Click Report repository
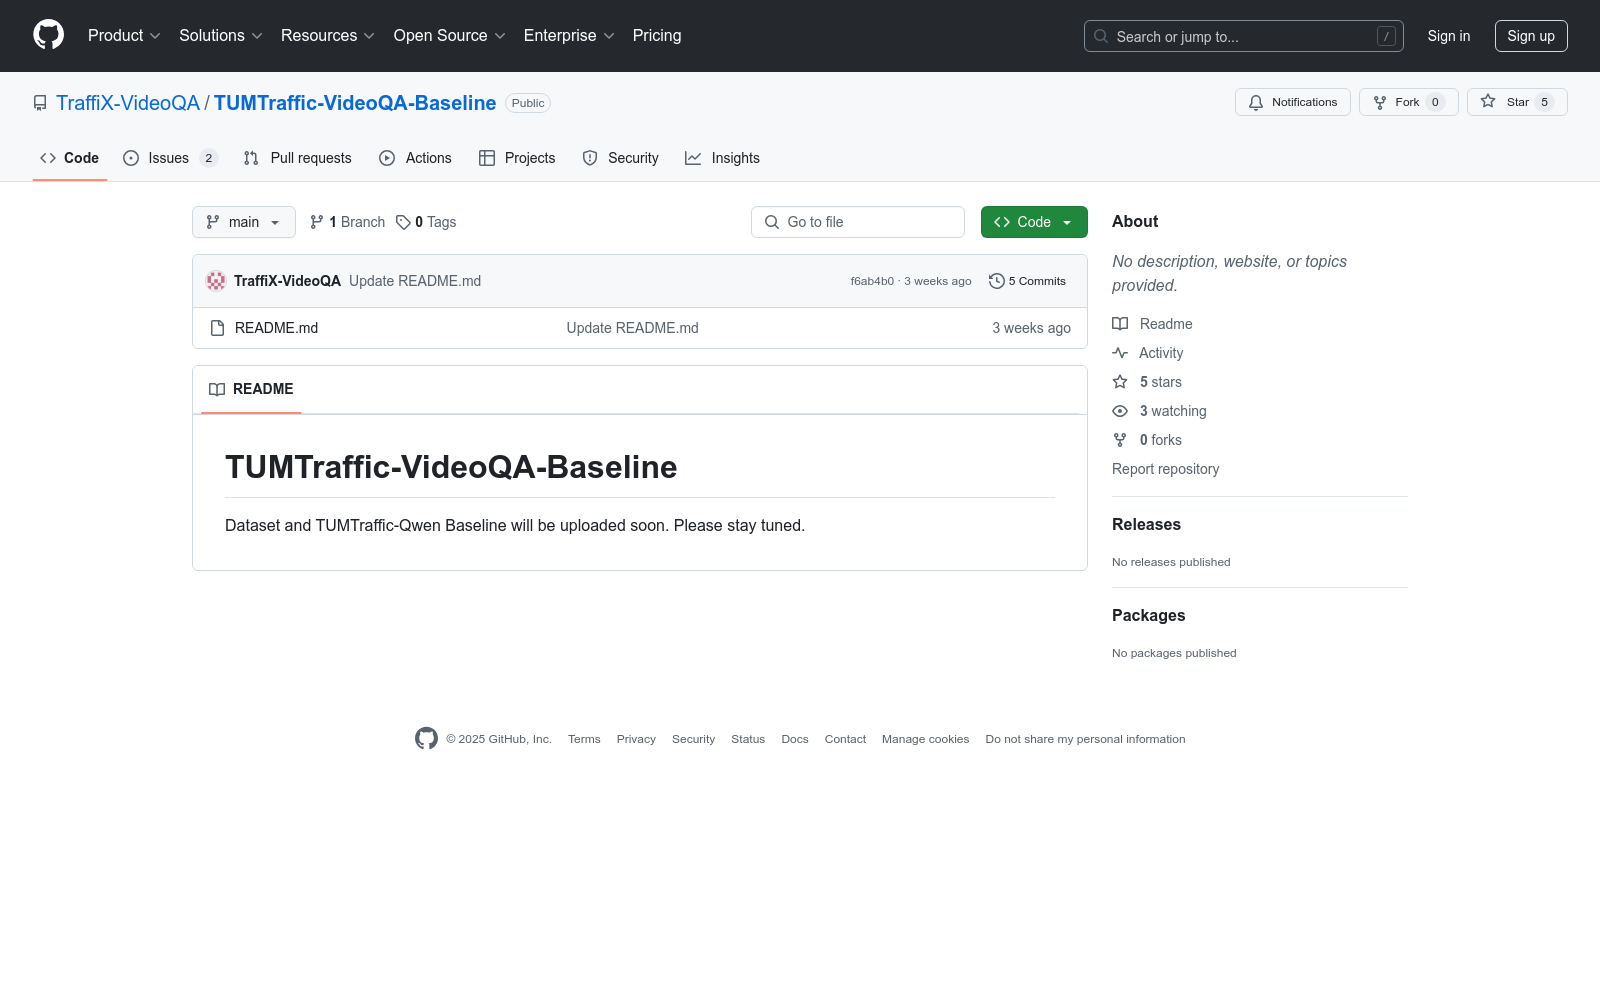Viewport: 1600px width, 1000px height. [1165, 469]
